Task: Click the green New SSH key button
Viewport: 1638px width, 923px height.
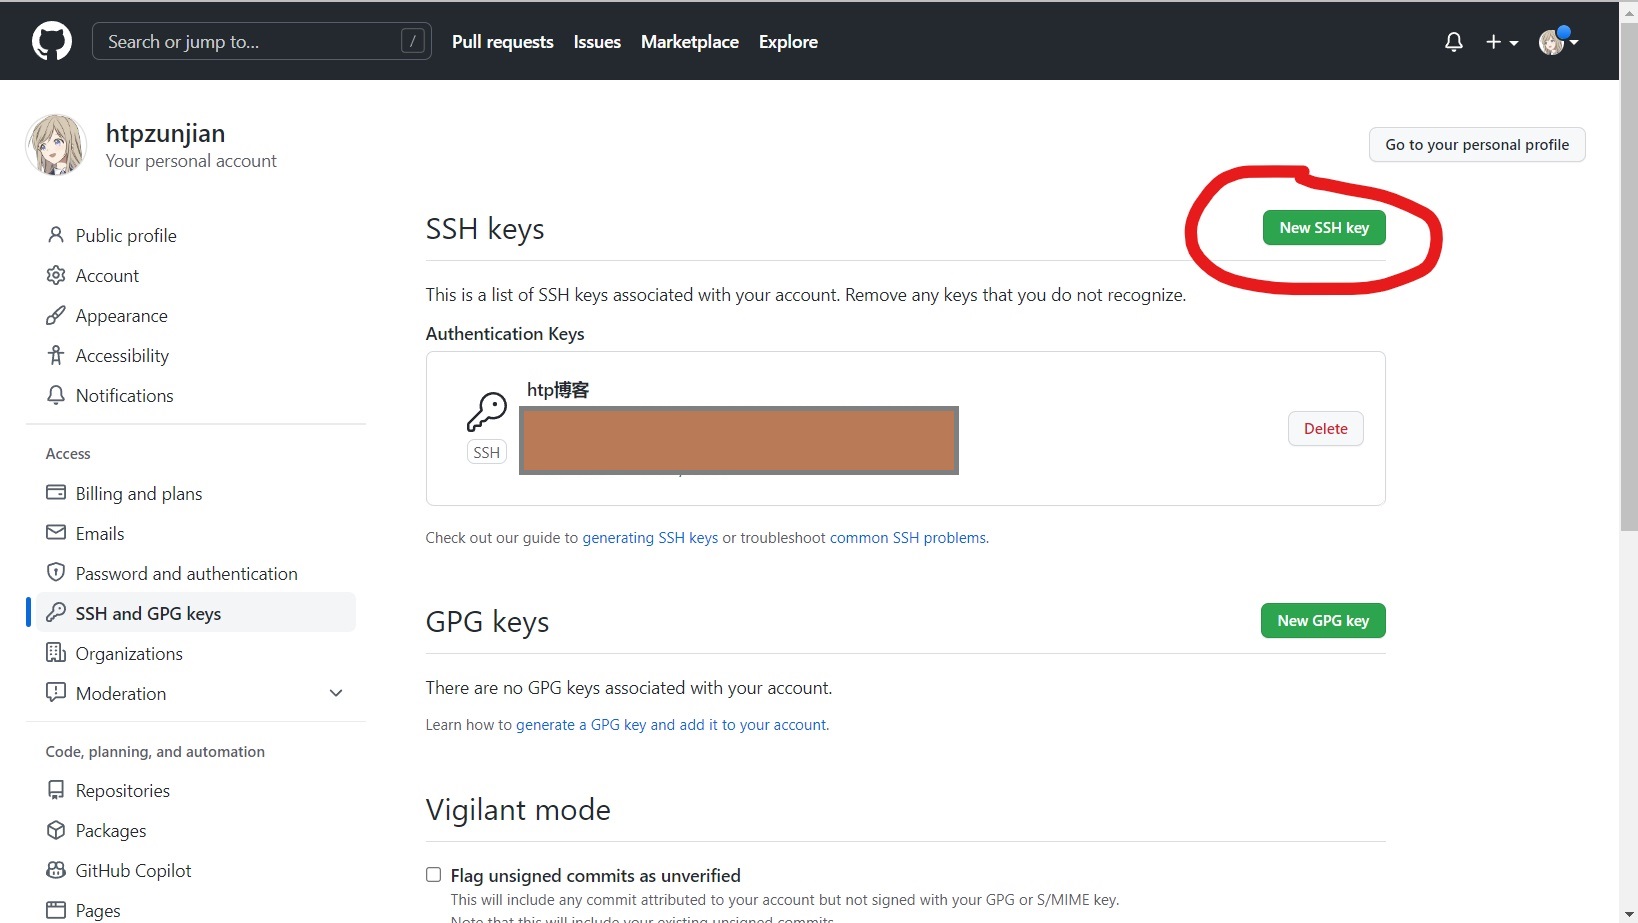Action: coord(1323,228)
